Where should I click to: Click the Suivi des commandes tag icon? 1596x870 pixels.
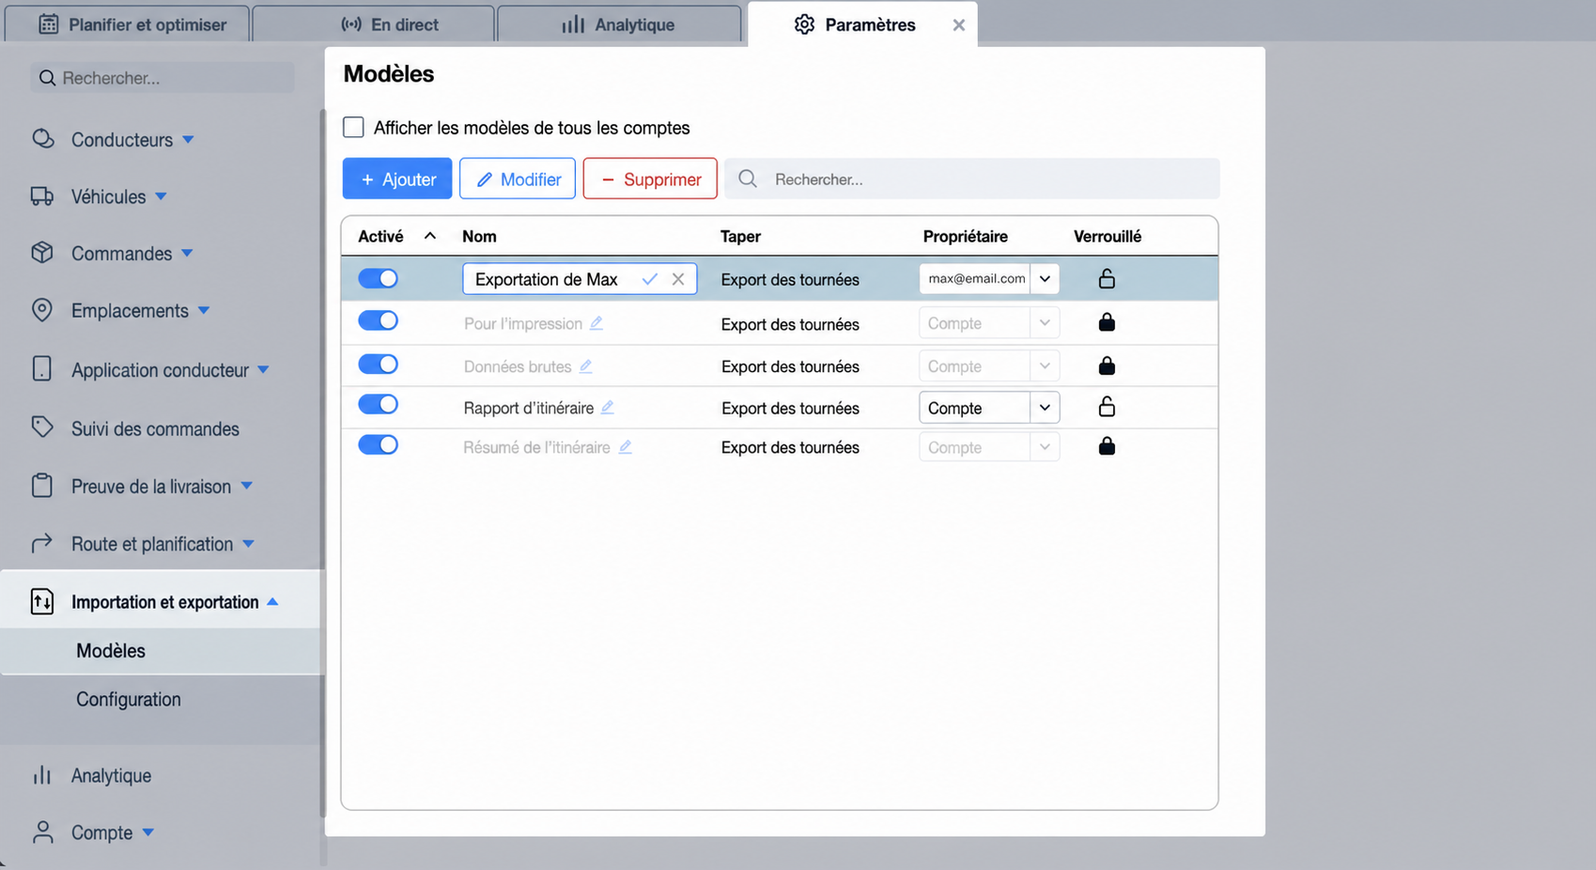(x=42, y=428)
